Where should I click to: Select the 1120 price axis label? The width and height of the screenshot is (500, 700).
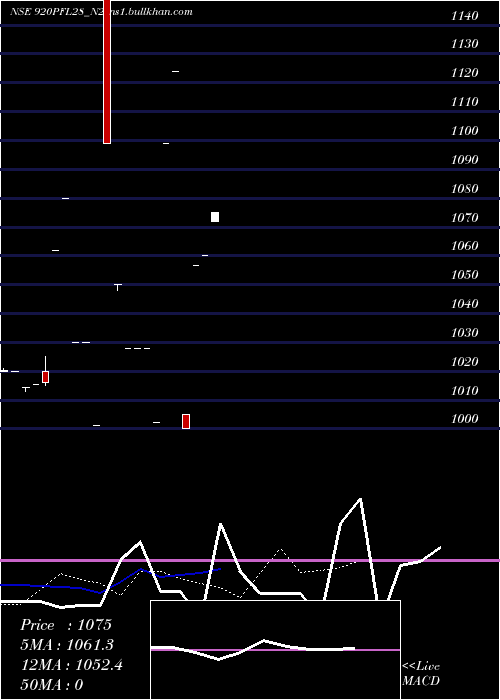click(x=465, y=73)
